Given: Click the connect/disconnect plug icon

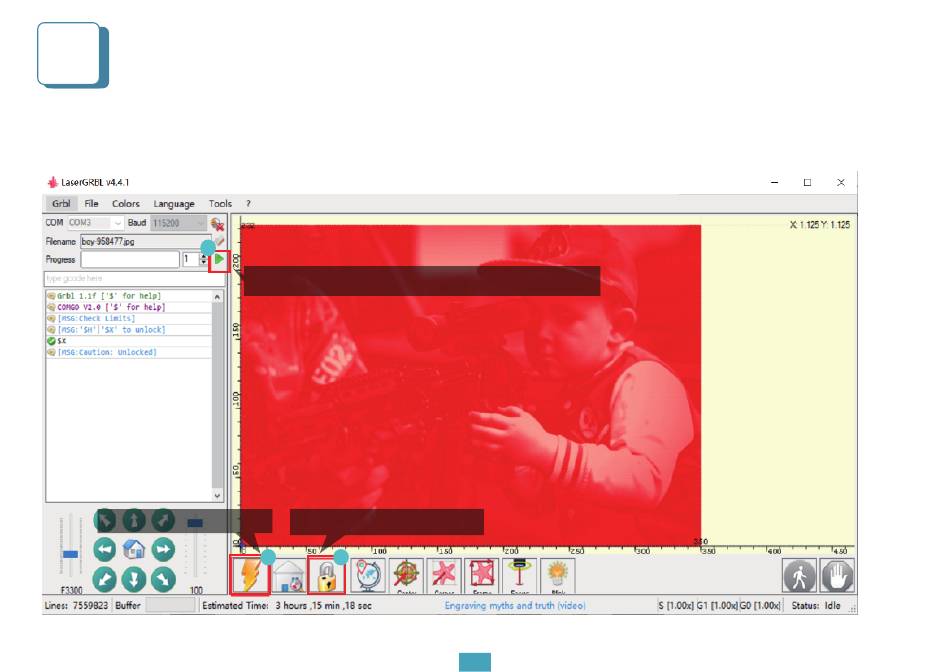Looking at the screenshot, I should tap(216, 224).
